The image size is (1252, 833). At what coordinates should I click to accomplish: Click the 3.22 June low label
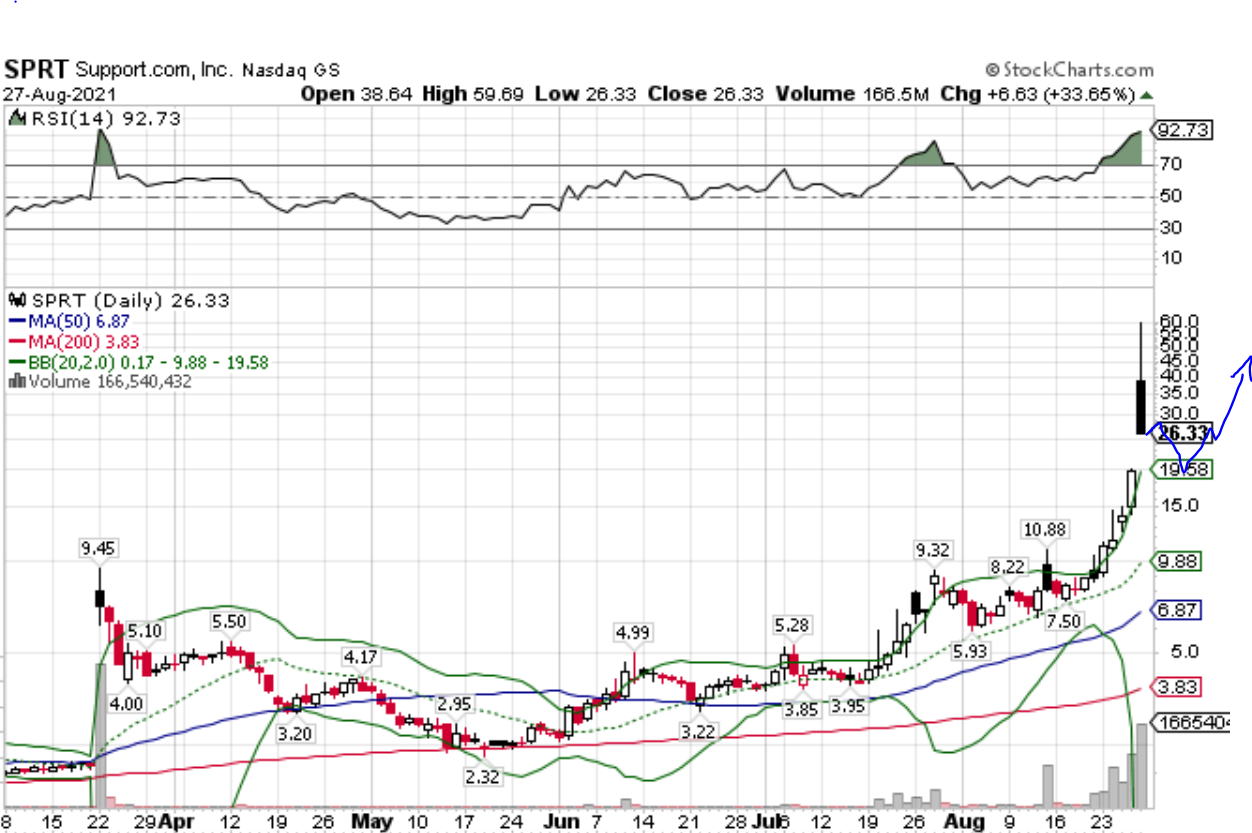click(x=698, y=732)
